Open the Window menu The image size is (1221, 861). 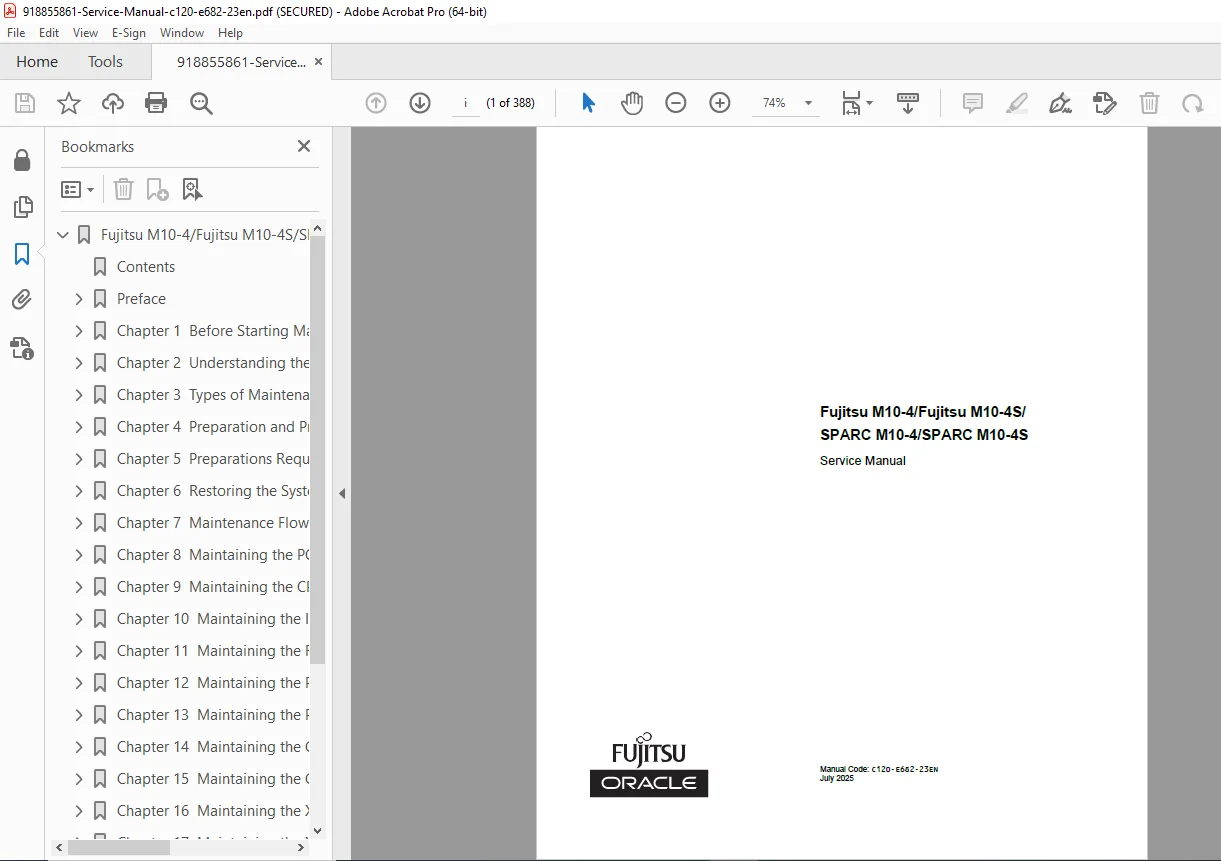click(x=182, y=33)
